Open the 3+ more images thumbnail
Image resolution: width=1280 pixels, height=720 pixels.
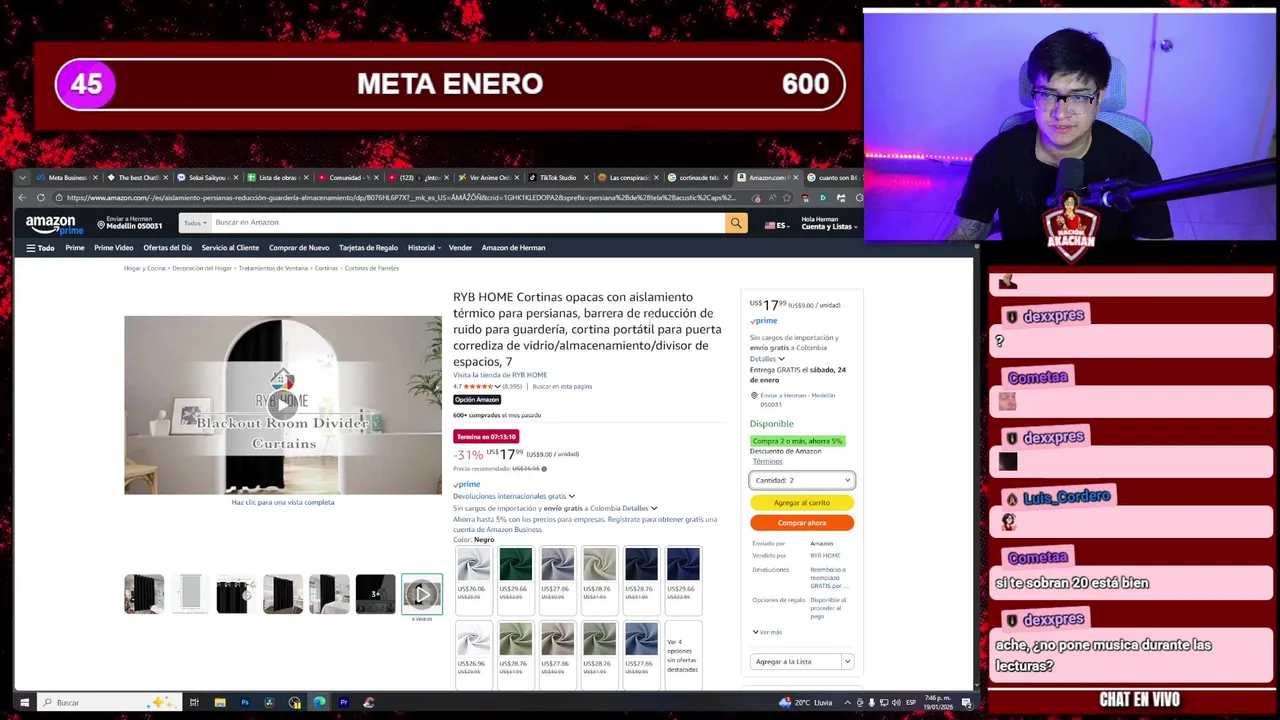[375, 594]
